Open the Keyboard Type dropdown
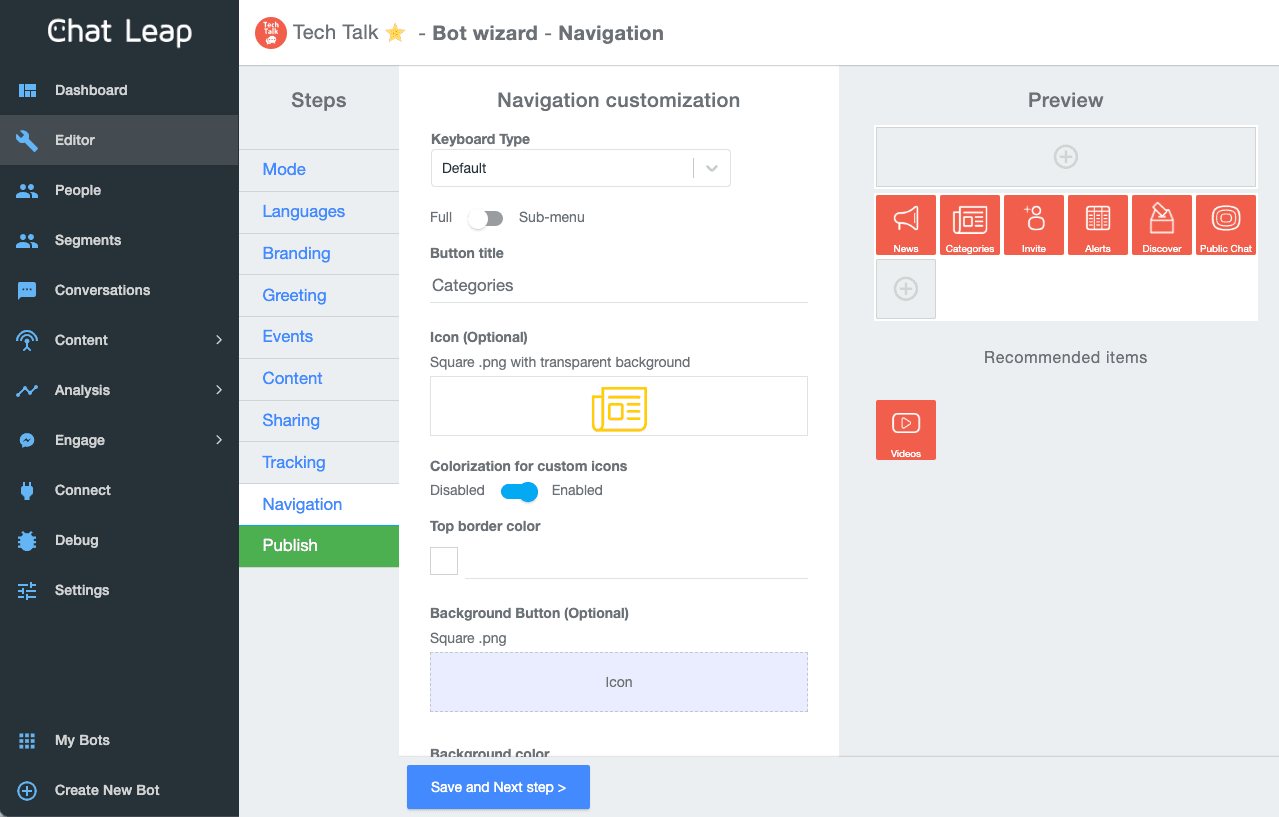Viewport: 1279px width, 817px height. pos(711,168)
